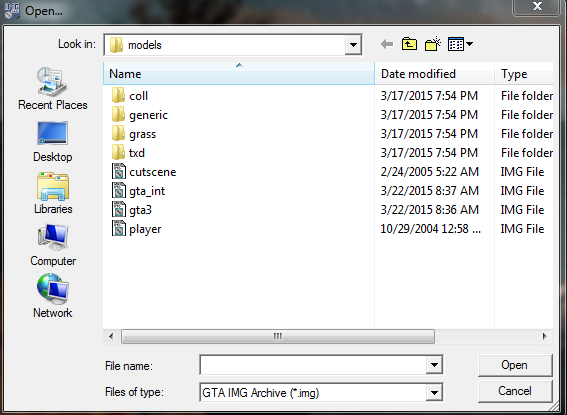Screen dimensions: 567x415
Task: Click the txd folder icon
Action: pyautogui.click(x=118, y=153)
